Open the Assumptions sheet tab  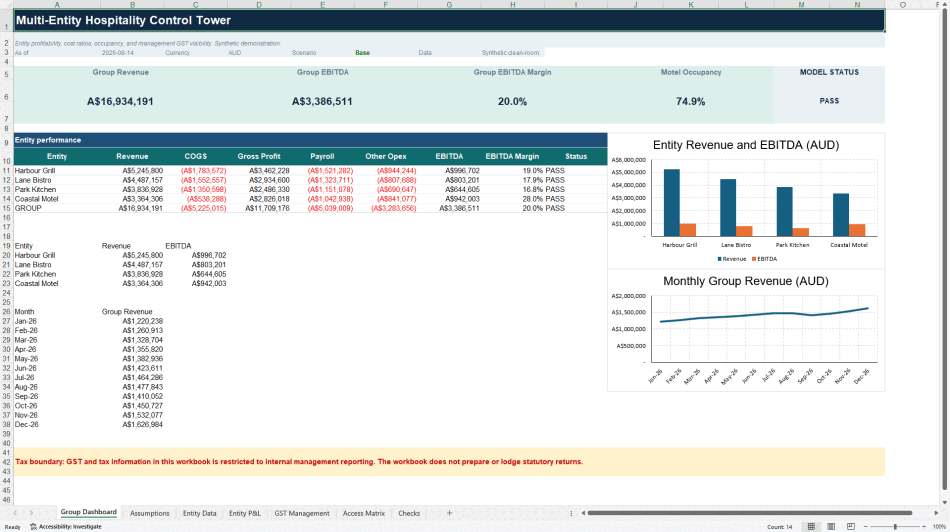click(150, 513)
